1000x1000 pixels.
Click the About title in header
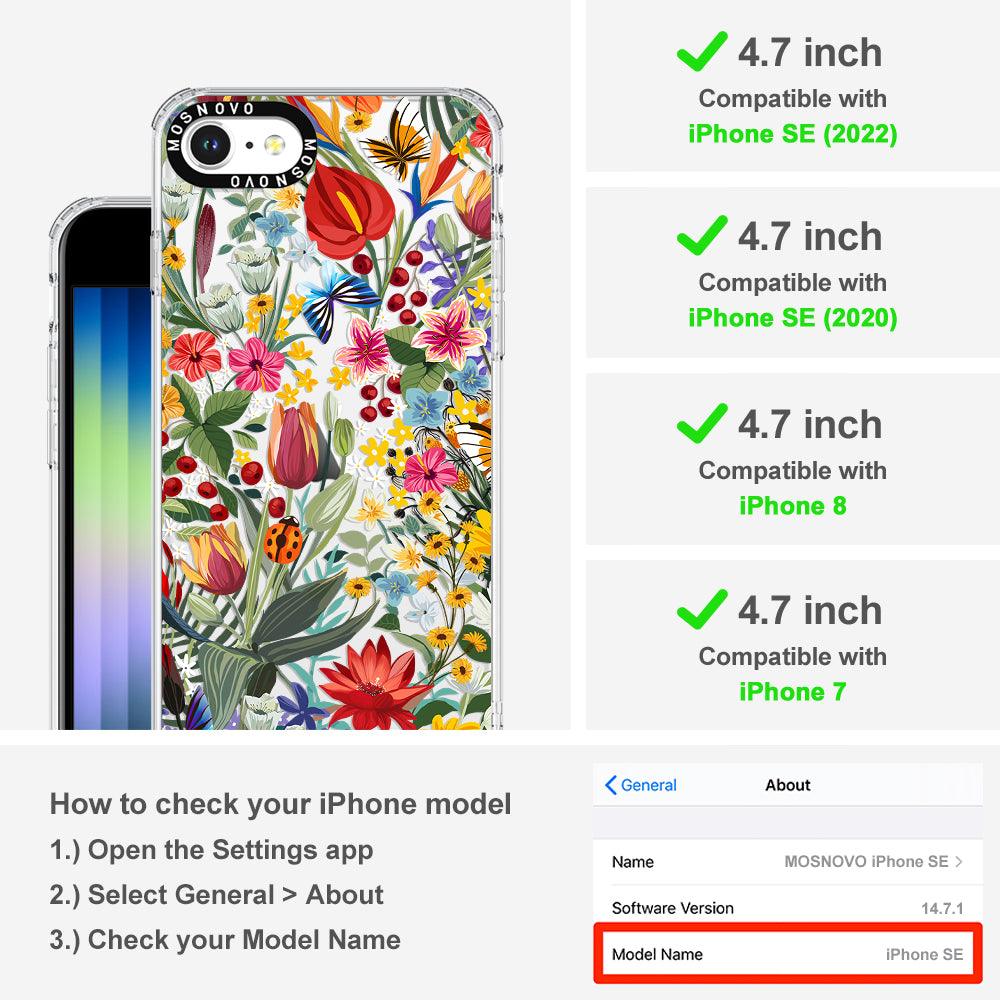[788, 785]
